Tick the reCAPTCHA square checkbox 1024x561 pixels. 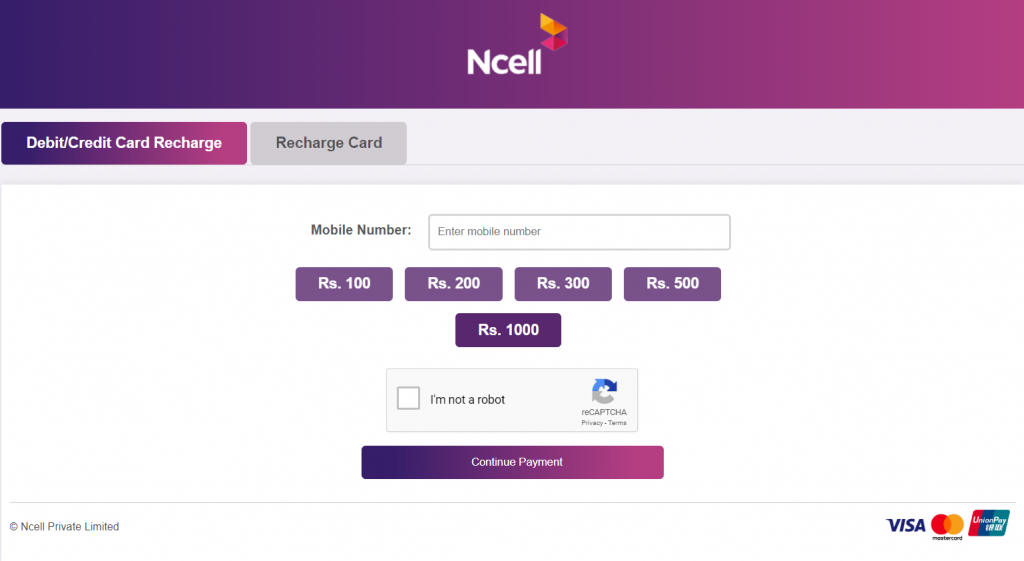[408, 399]
